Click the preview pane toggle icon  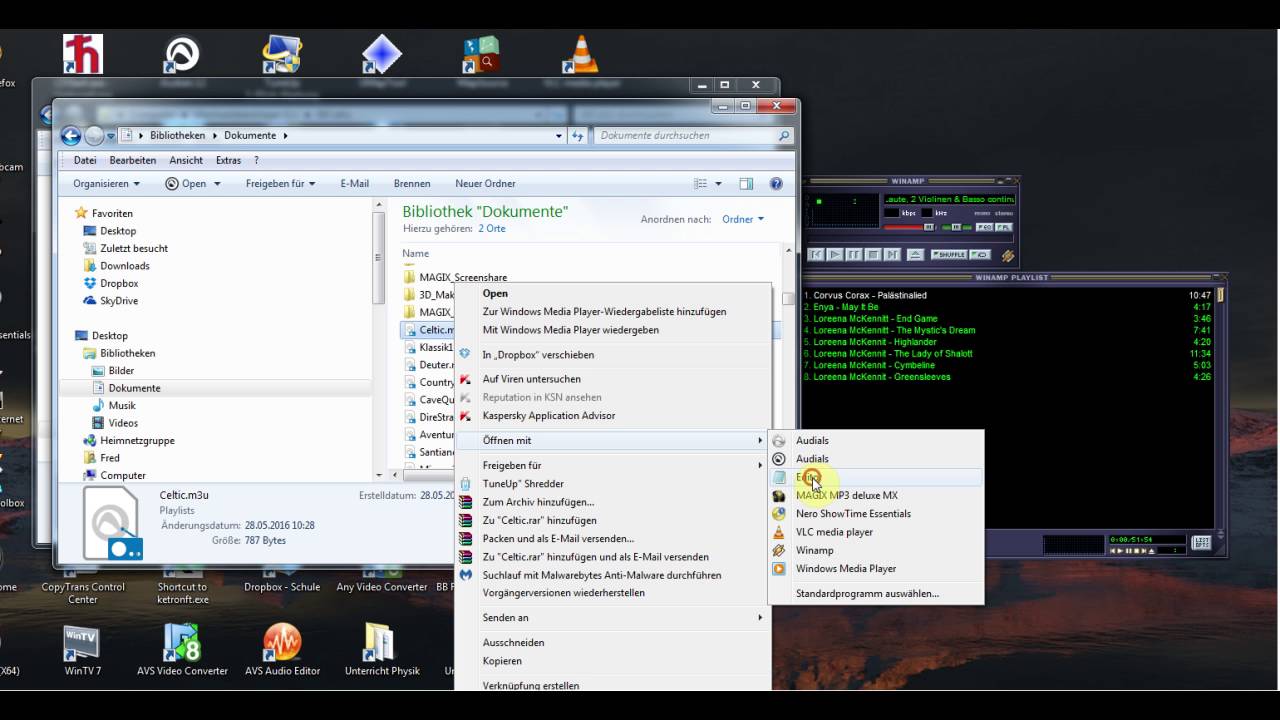[x=746, y=184]
